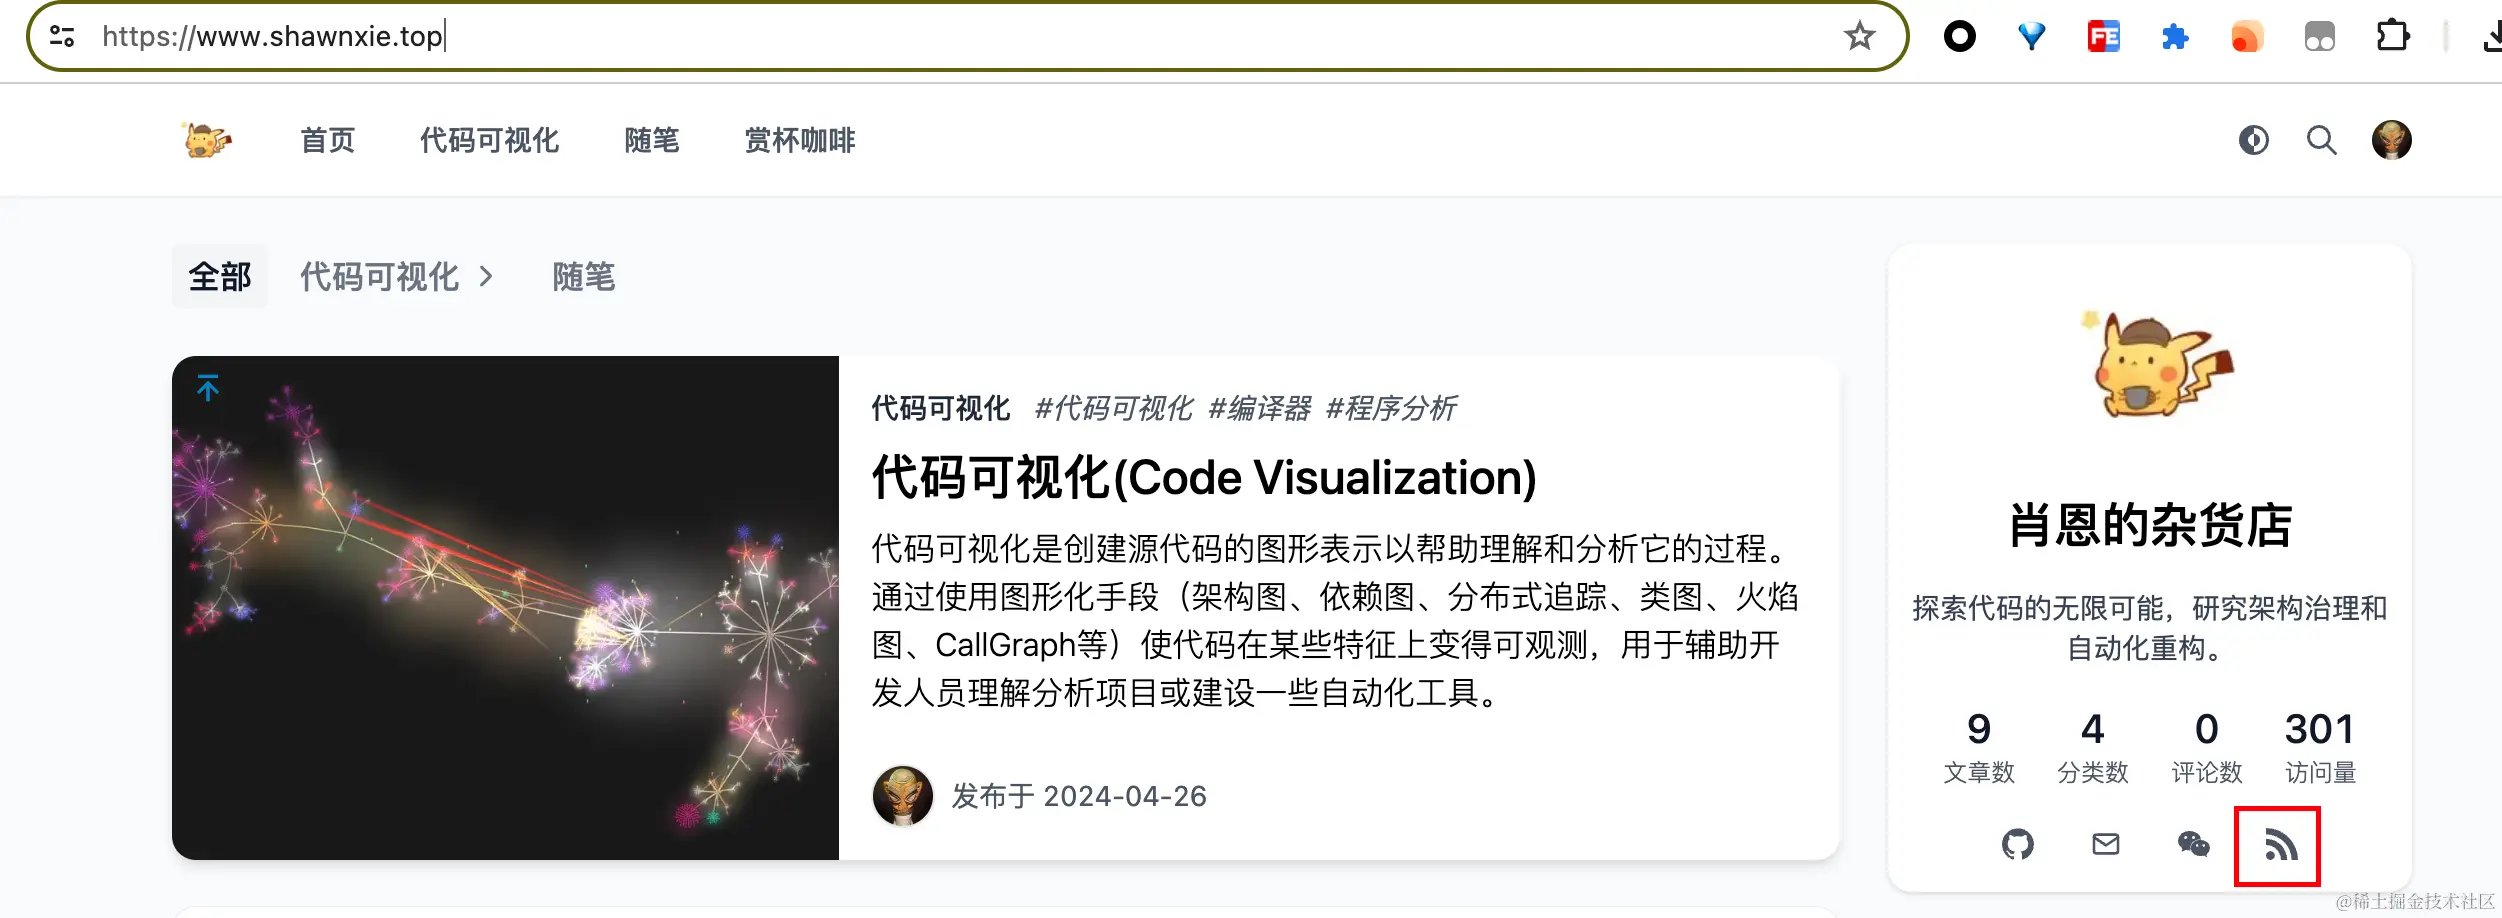Screen dimensions: 2502x918
Task: Open the site search magnifier icon
Action: (2322, 140)
